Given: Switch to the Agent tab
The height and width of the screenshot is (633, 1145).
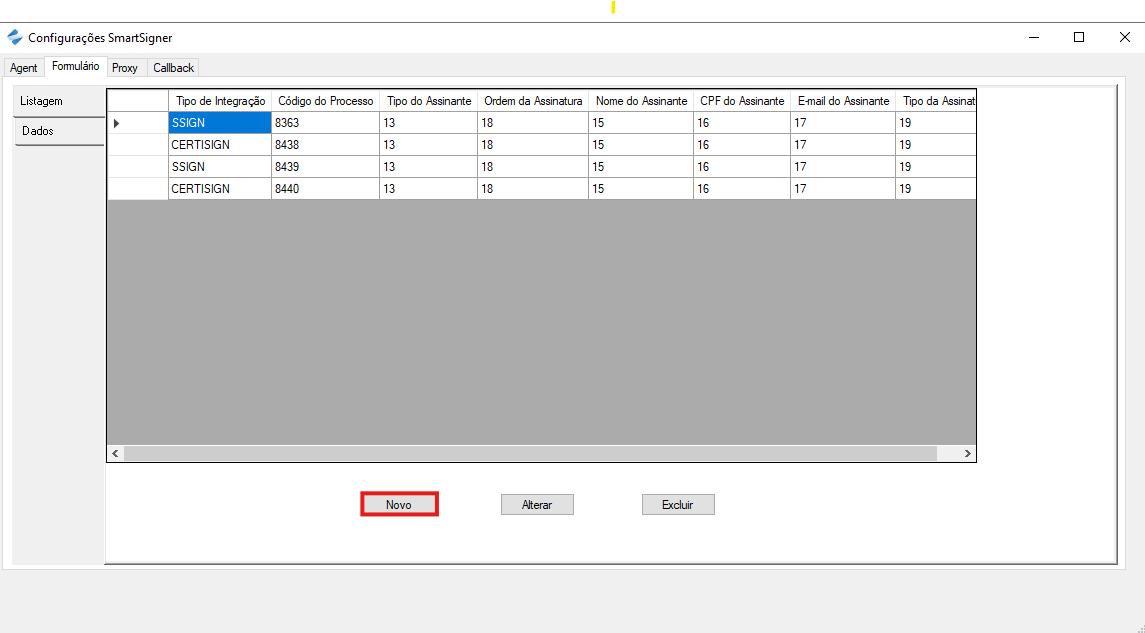Looking at the screenshot, I should coord(24,68).
